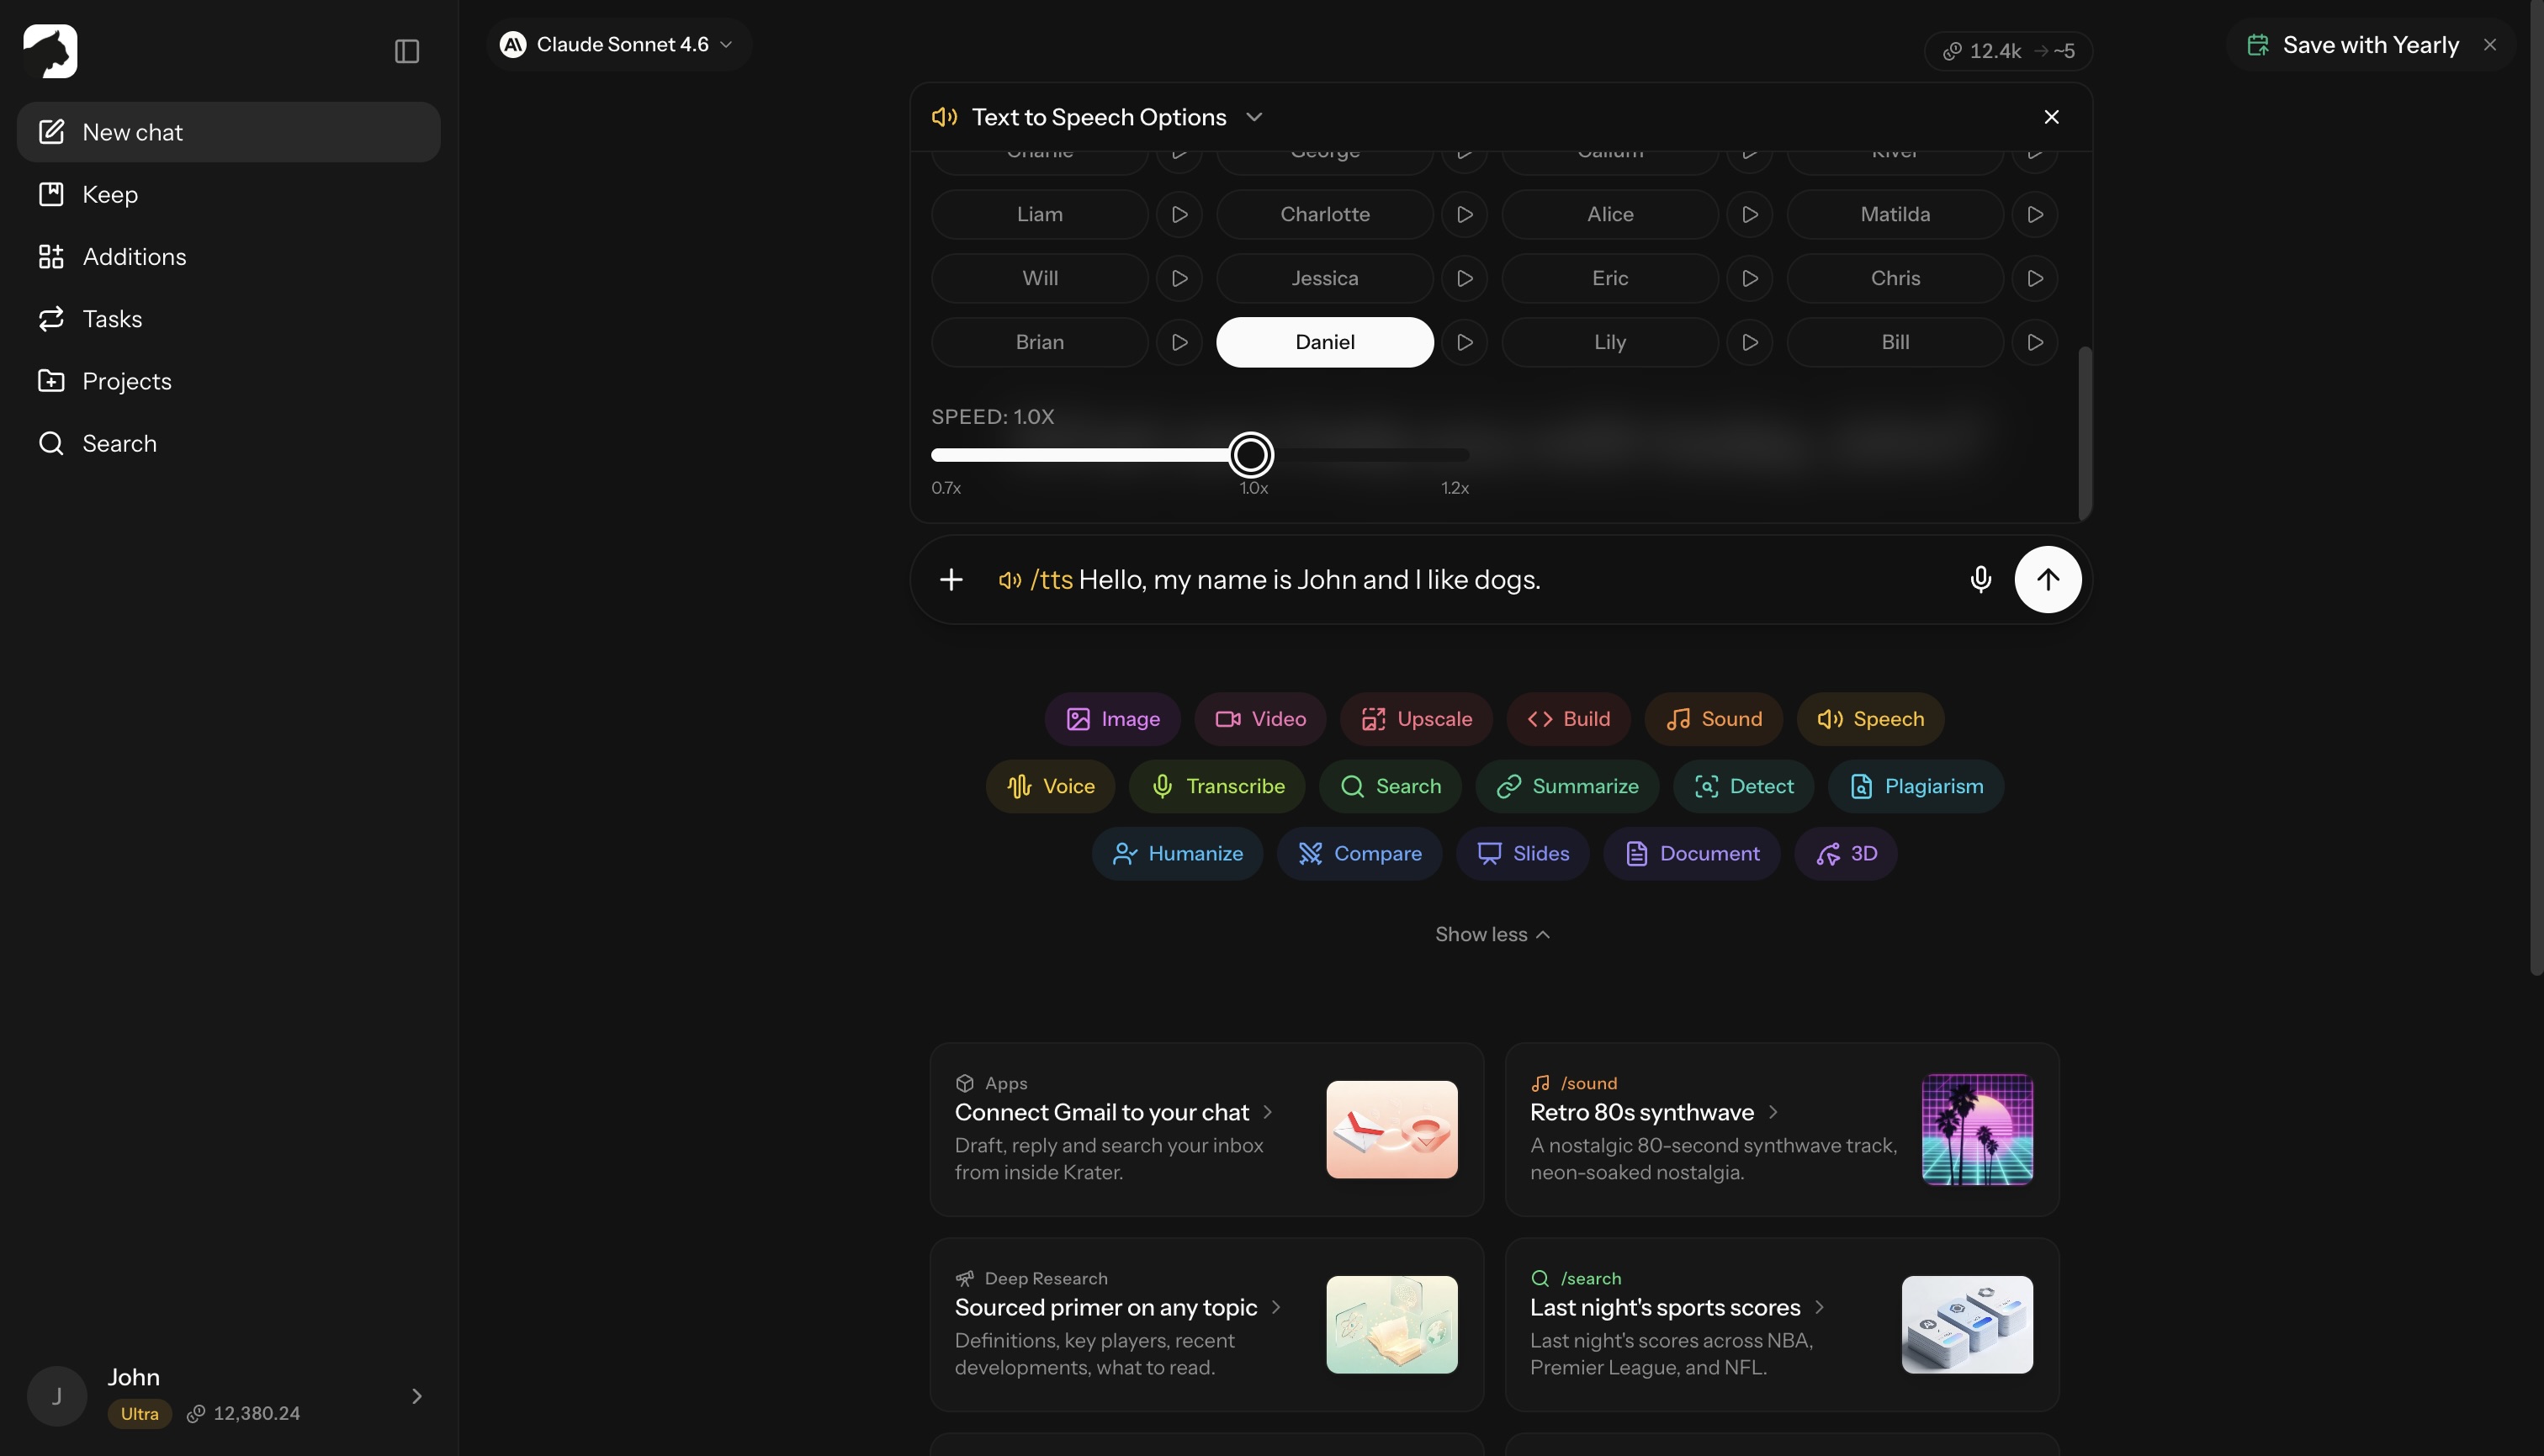2544x1456 pixels.
Task: Click the Krater logo icon
Action: coord(50,50)
